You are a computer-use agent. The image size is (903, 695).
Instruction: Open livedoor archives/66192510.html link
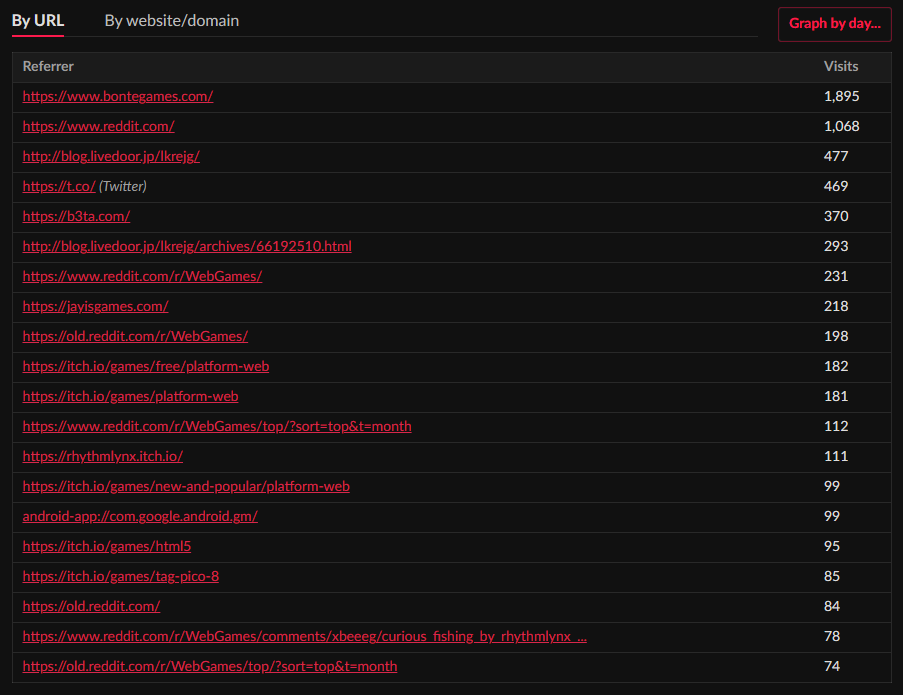point(187,246)
